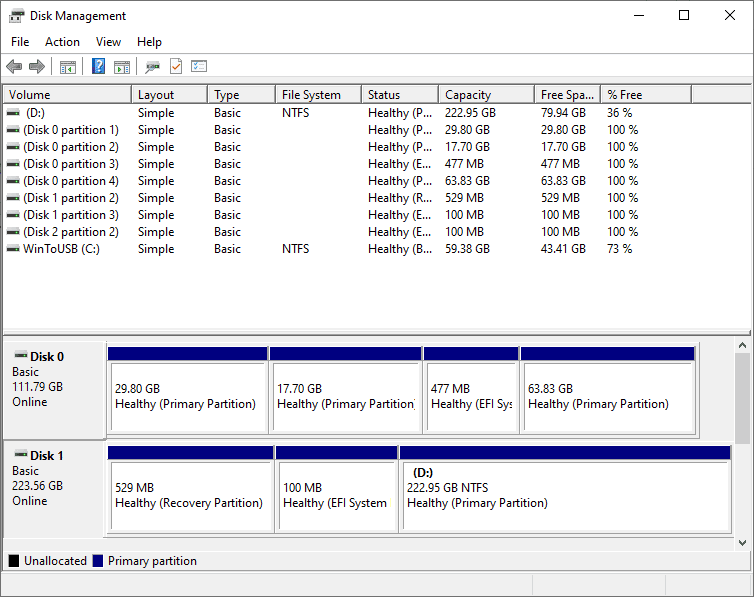Select the drive icon of Disk 0 partition 2

13,147
